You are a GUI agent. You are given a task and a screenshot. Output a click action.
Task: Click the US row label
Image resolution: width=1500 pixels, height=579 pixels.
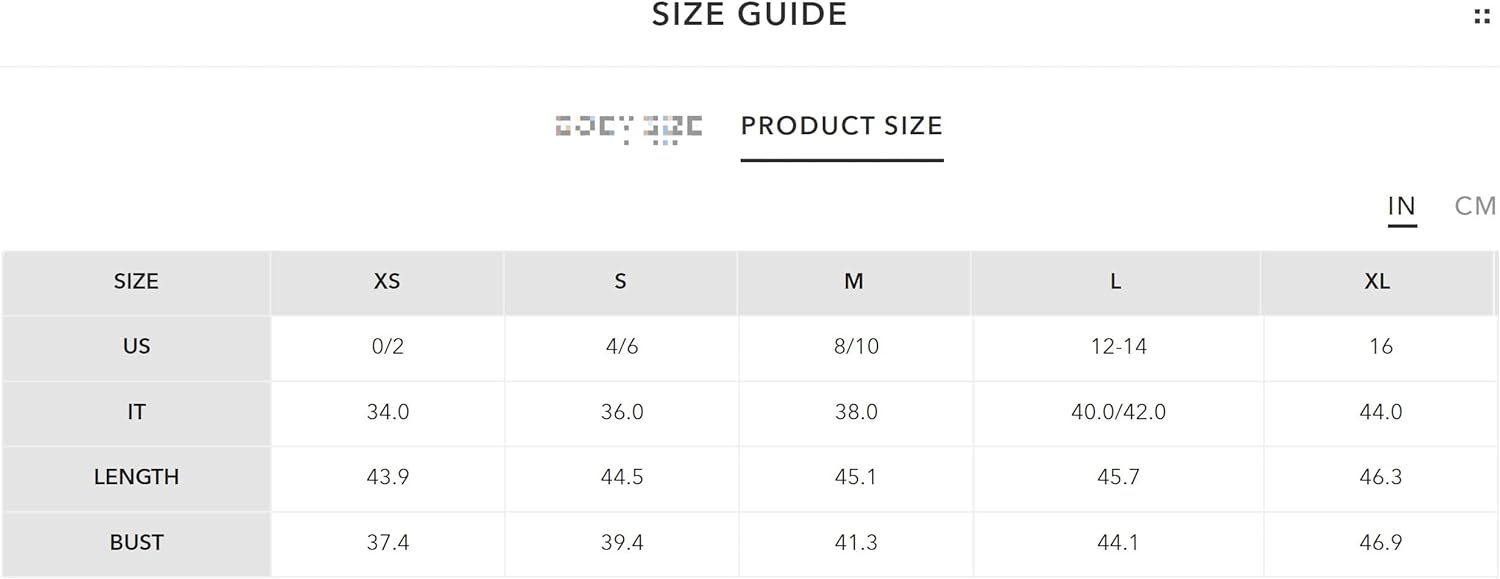(136, 347)
